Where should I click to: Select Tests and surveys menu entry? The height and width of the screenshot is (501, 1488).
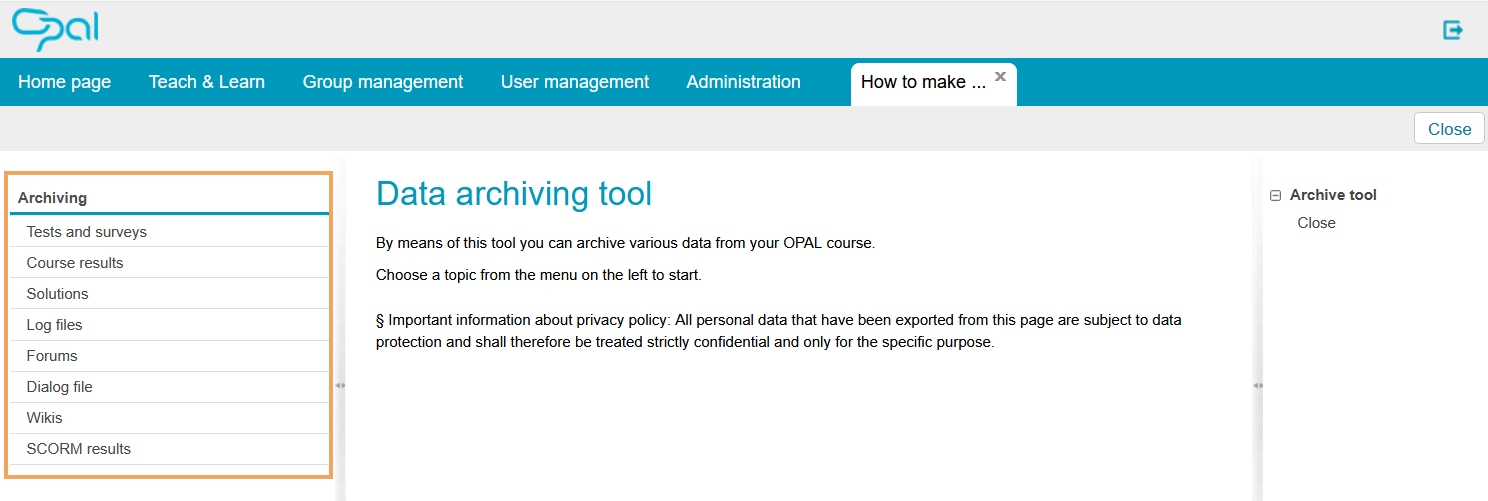[87, 232]
